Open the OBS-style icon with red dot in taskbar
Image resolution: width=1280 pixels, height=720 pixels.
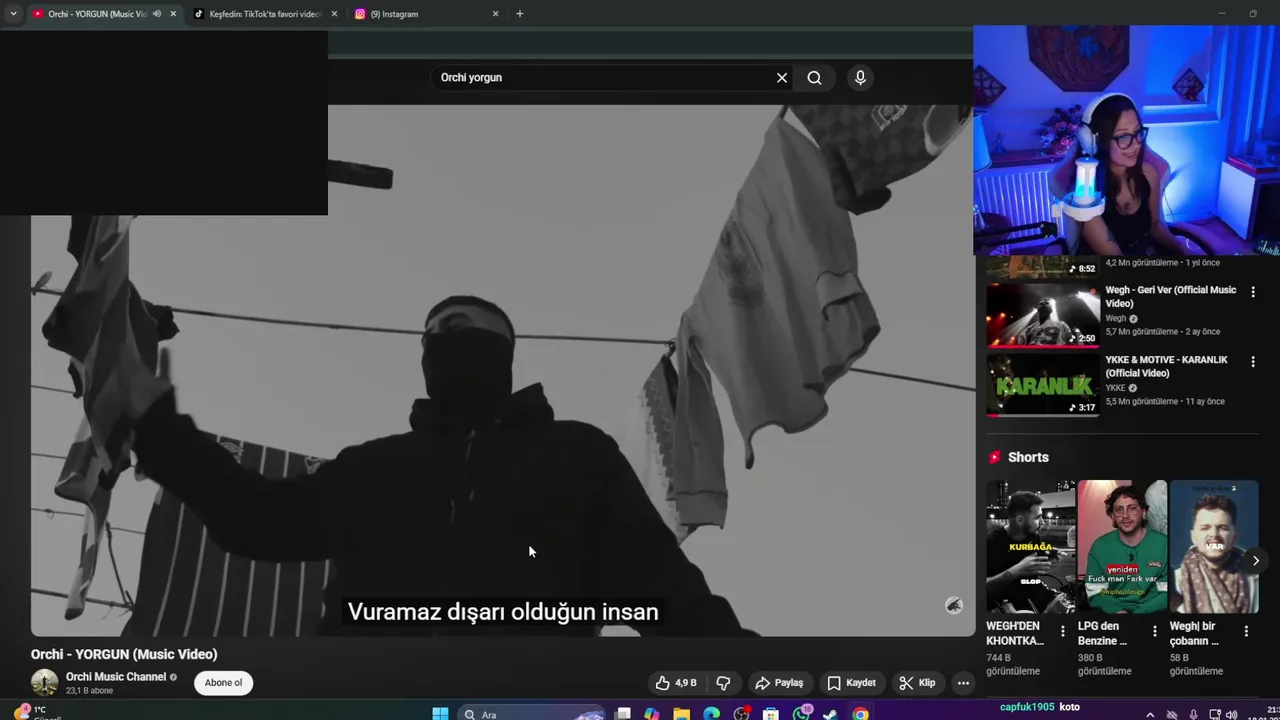tap(741, 713)
